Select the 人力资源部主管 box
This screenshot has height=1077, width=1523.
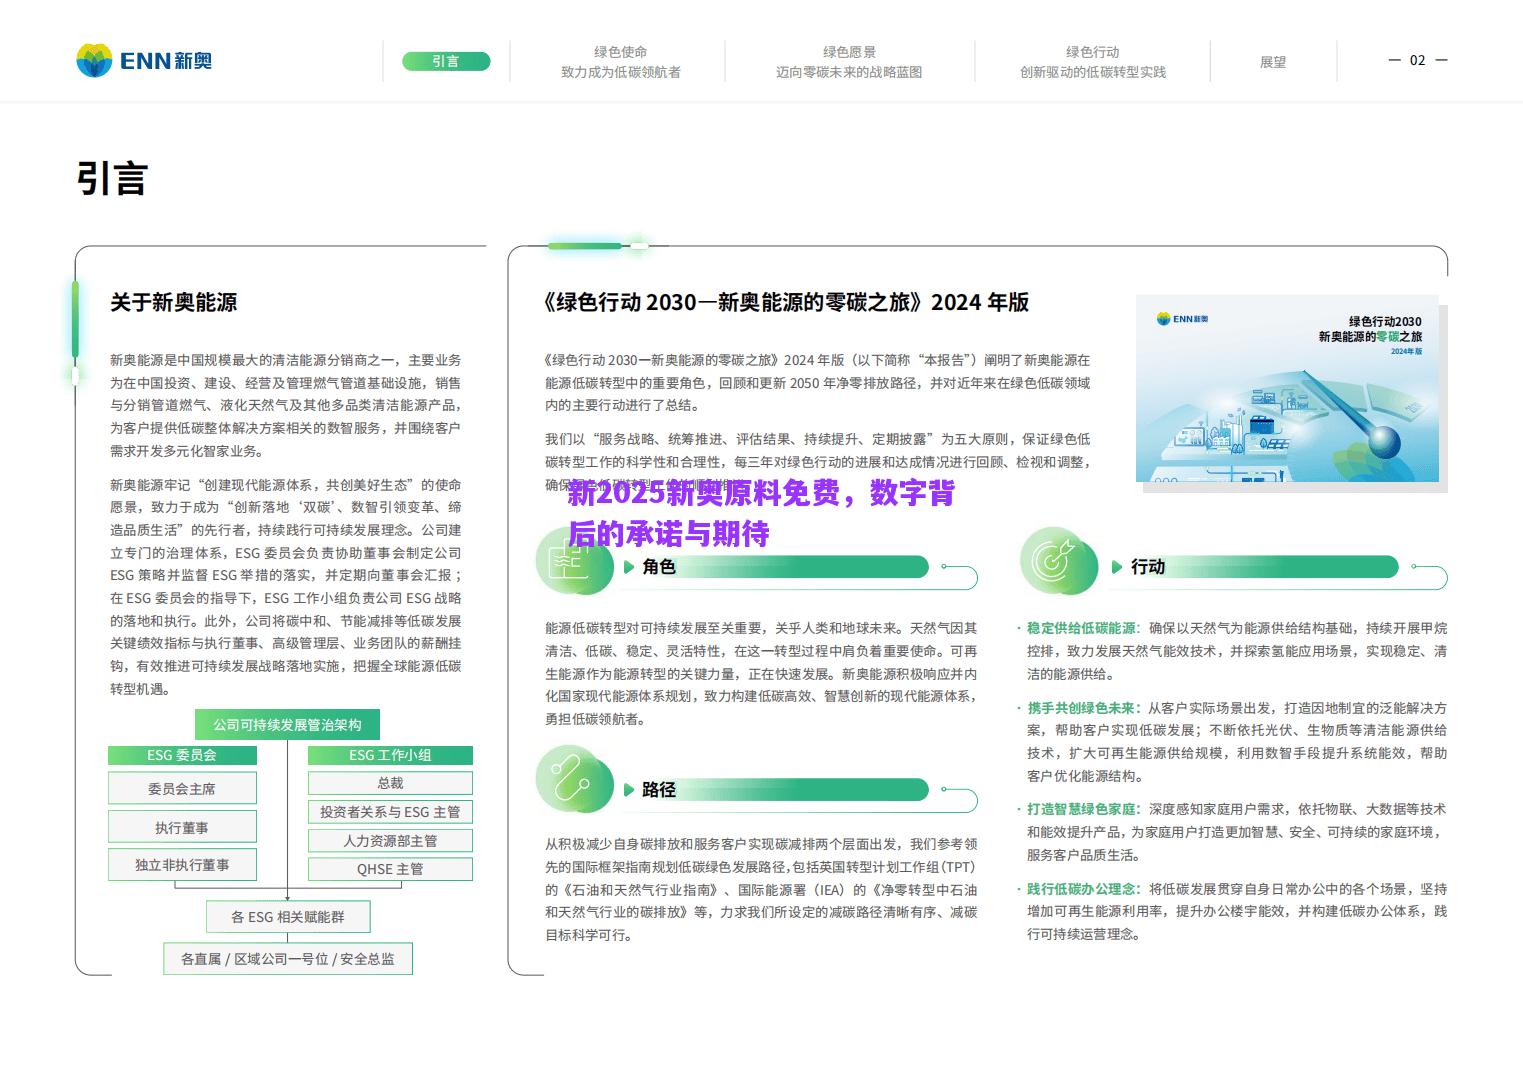coord(390,841)
